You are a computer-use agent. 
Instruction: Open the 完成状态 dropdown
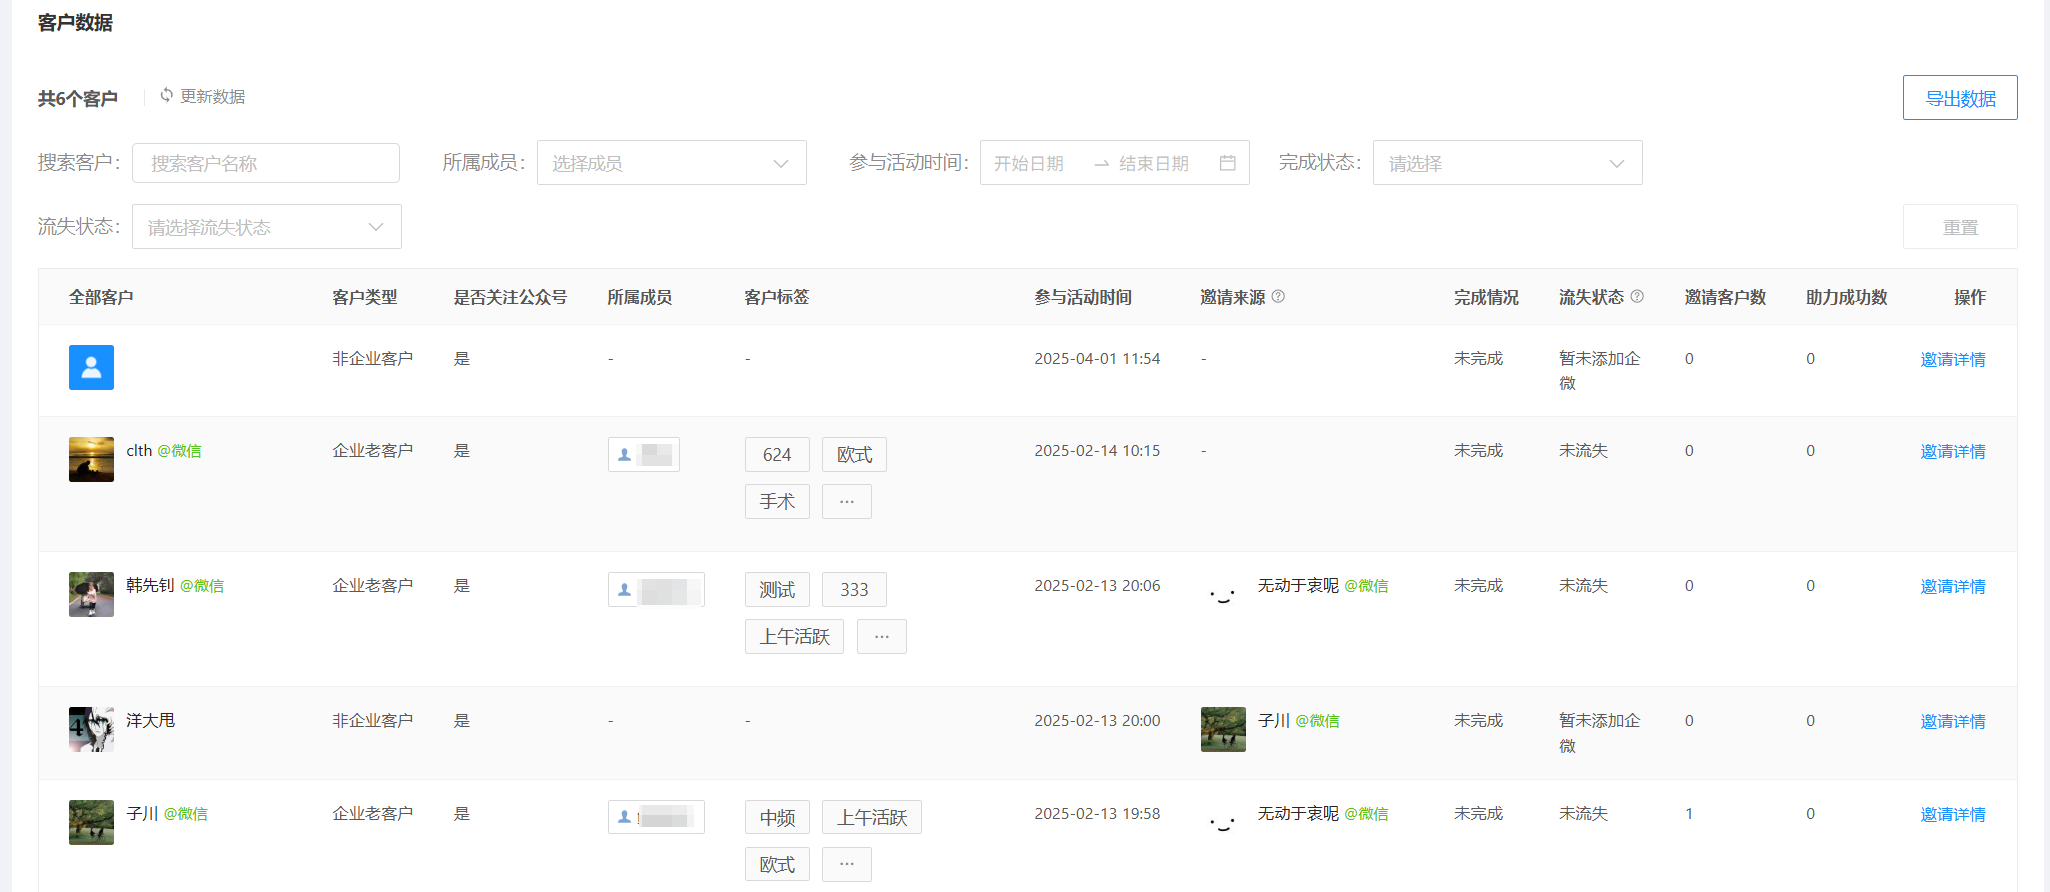click(x=1507, y=163)
